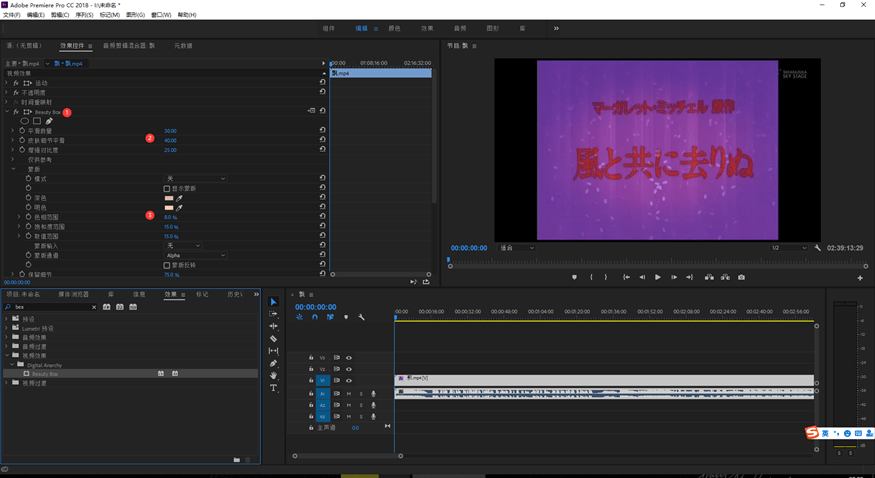Screen dimensions: 875x478
Task: Click the 平滑数量 value 30.00
Action: point(170,131)
